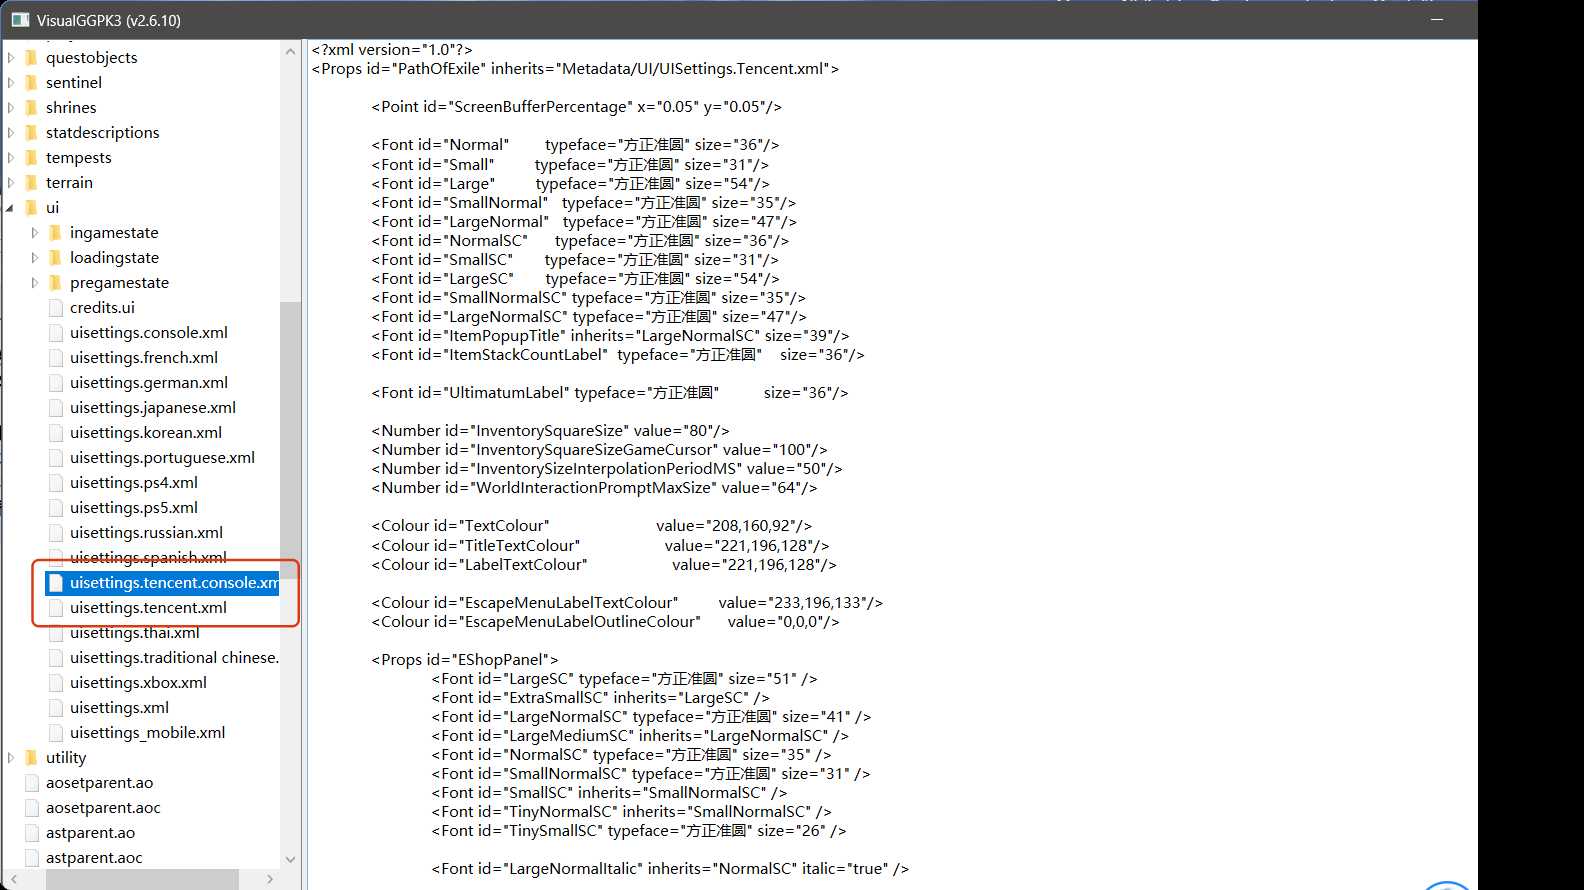Open uisettings.japanese.xml file

[x=152, y=408]
